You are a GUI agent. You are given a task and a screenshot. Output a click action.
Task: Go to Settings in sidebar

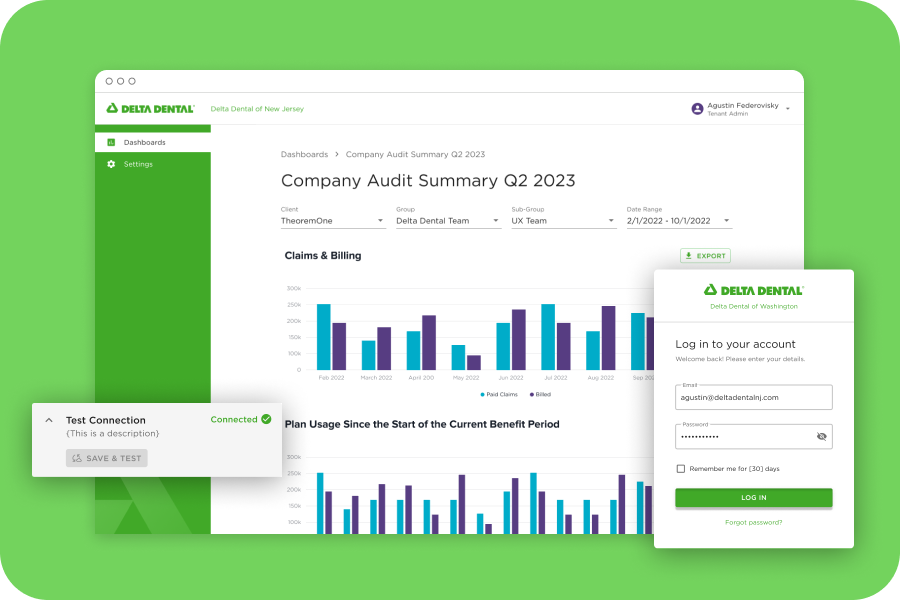(138, 164)
